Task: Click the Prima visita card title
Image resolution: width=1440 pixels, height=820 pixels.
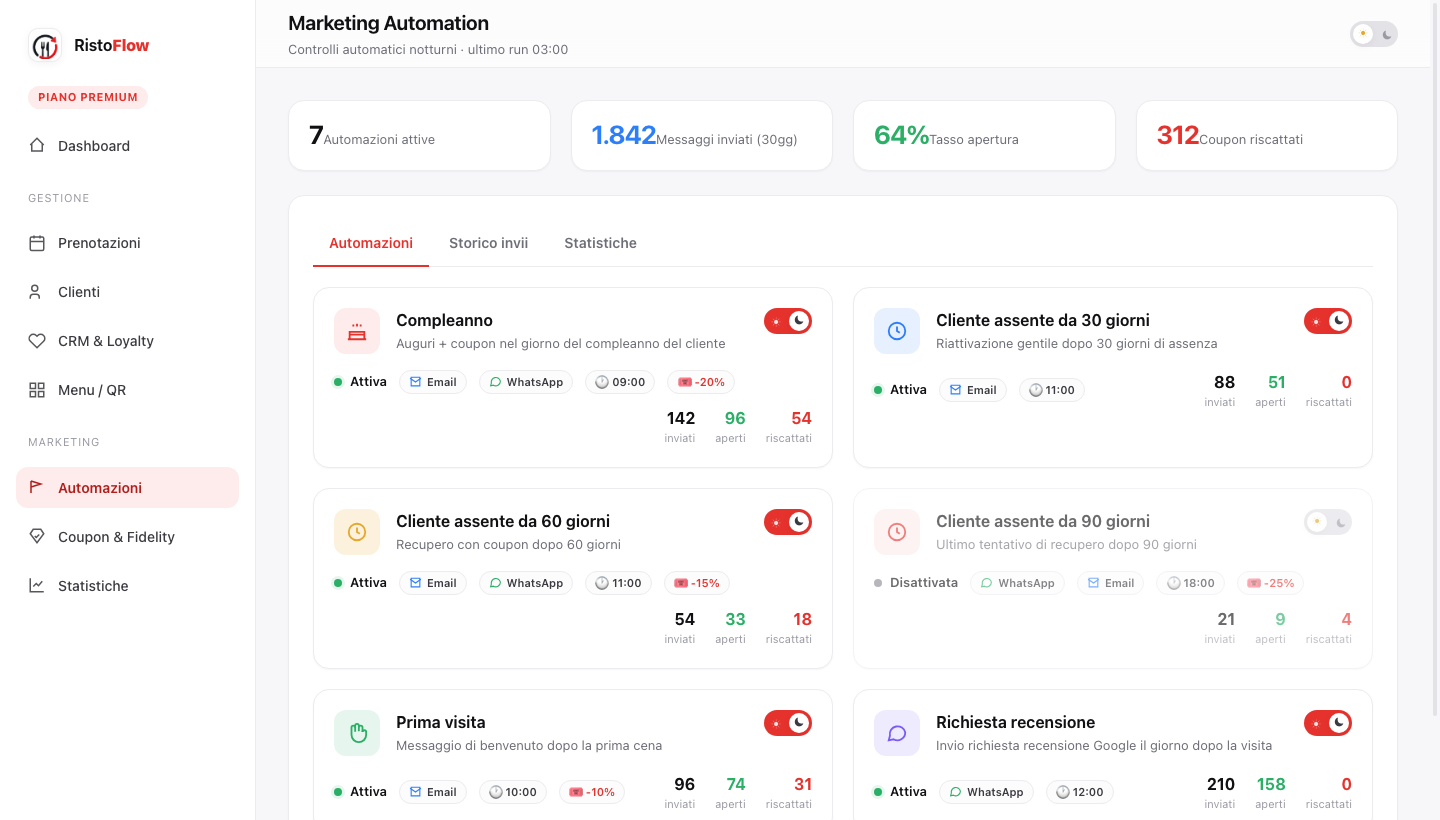Action: [441, 722]
